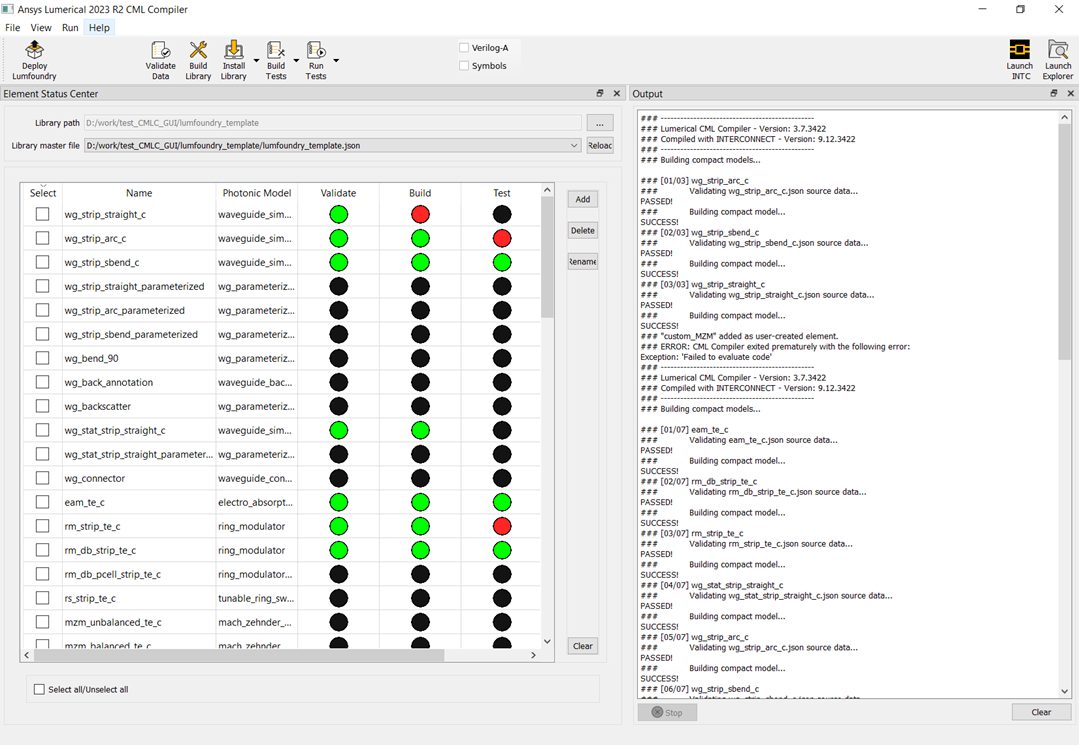Click the Delete element button
1079x745 pixels.
pyautogui.click(x=582, y=230)
